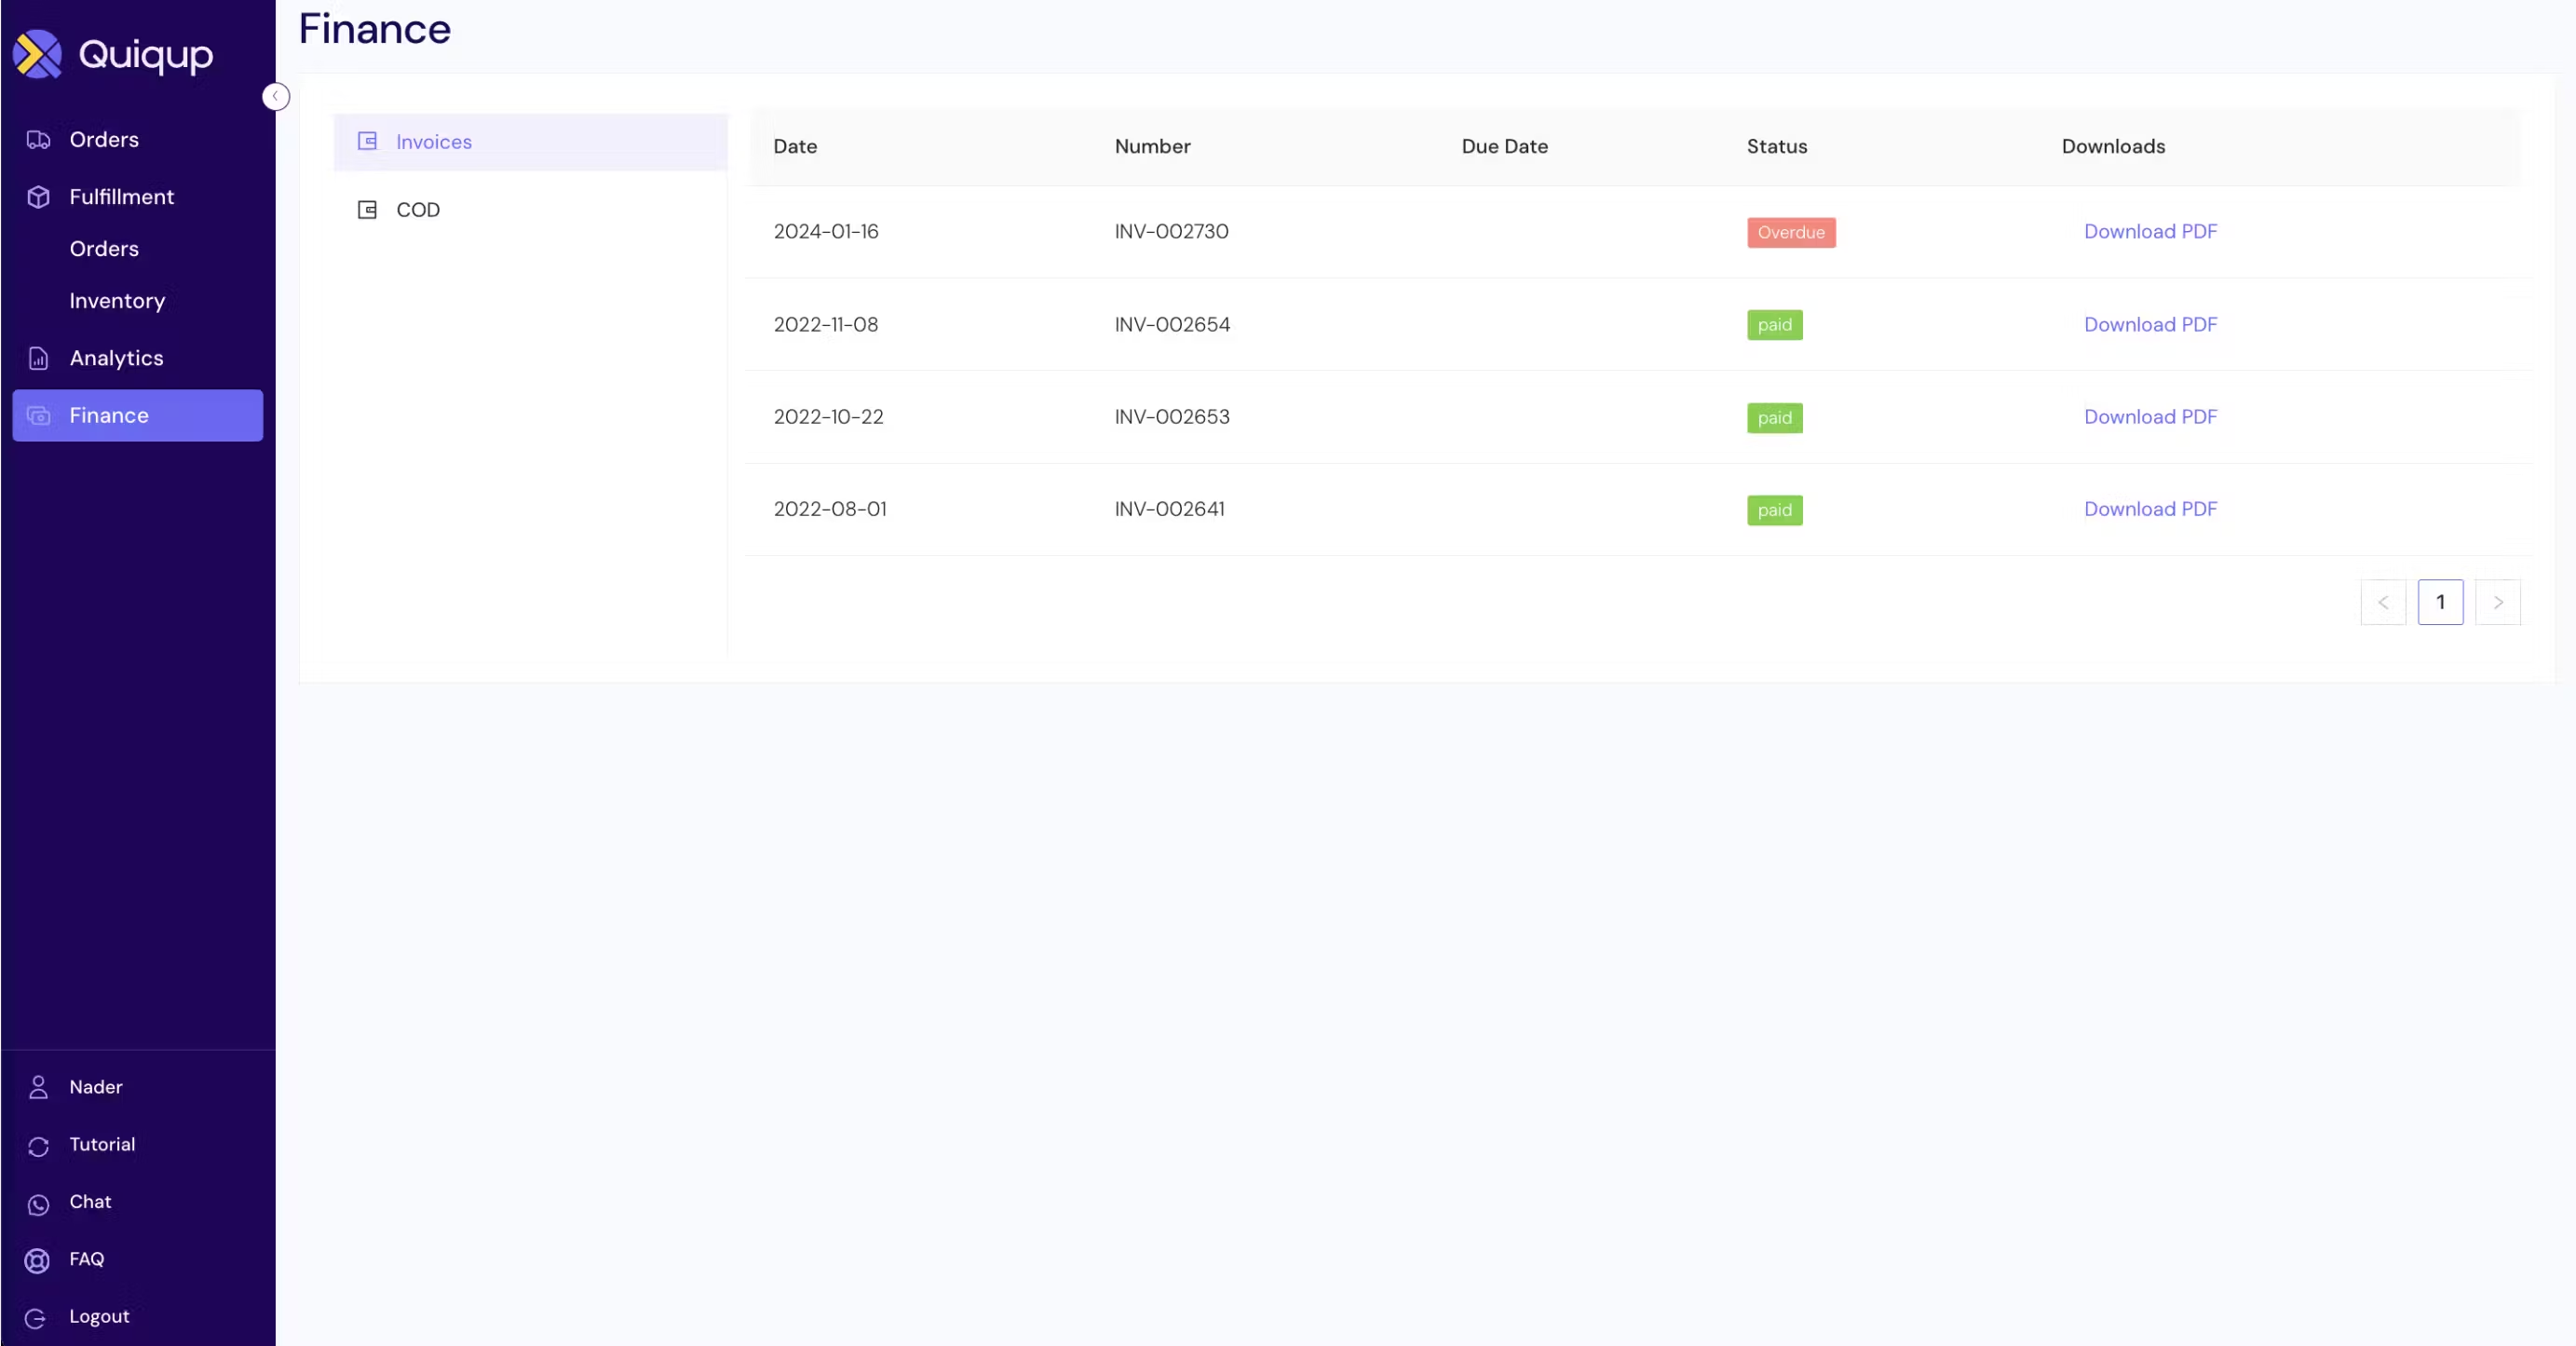Open Inventory under Fulfillment
The height and width of the screenshot is (1346, 2576).
point(117,301)
